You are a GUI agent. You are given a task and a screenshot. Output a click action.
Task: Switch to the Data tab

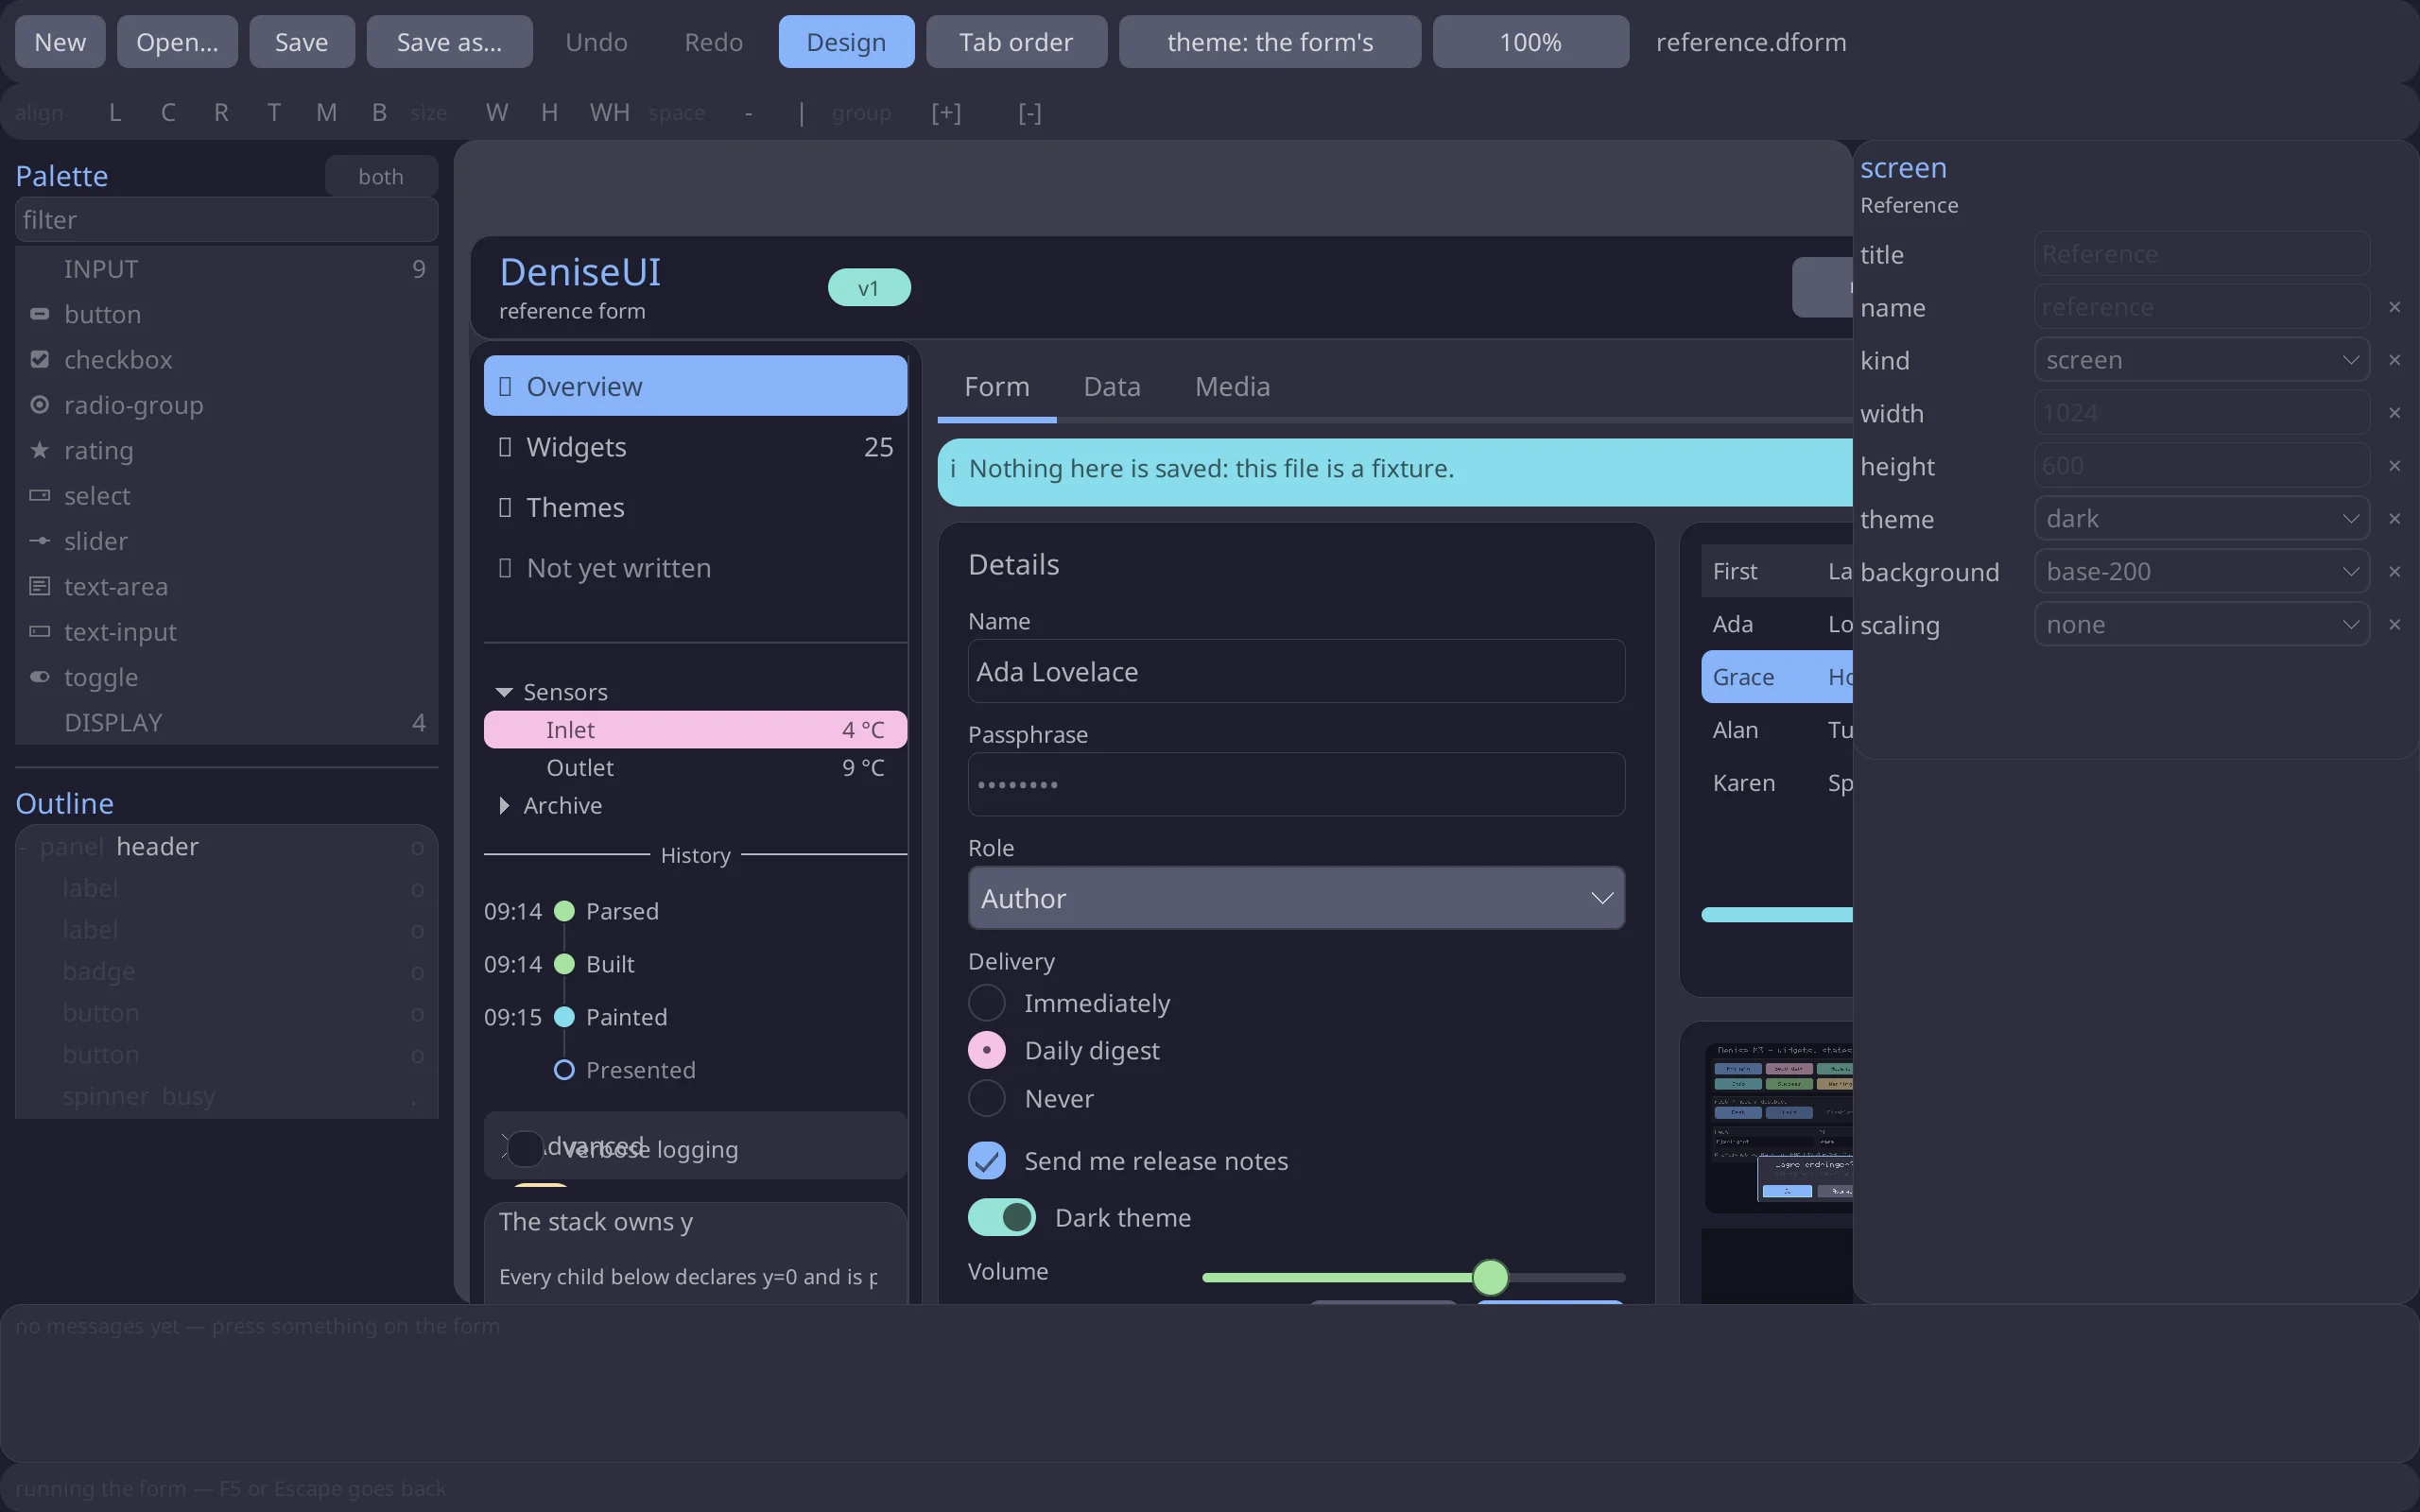[1112, 386]
